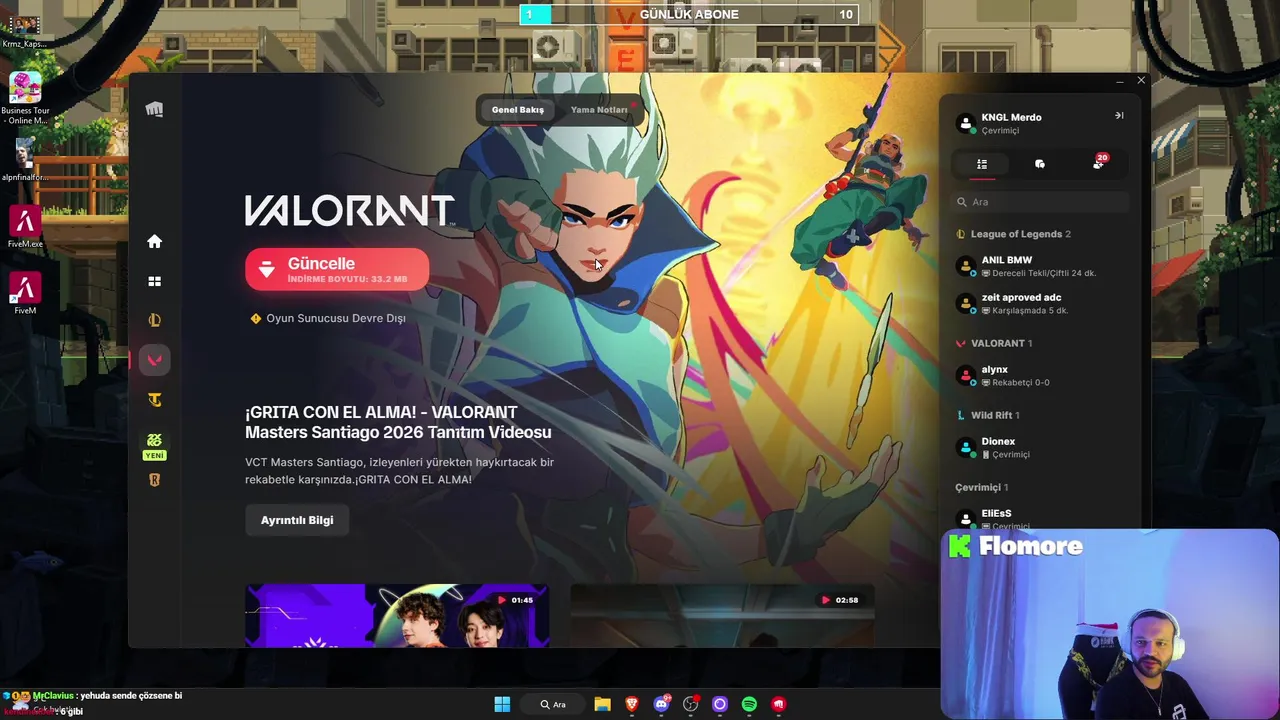This screenshot has height=720, width=1280.
Task: Open Spotify from the taskbar
Action: click(749, 704)
